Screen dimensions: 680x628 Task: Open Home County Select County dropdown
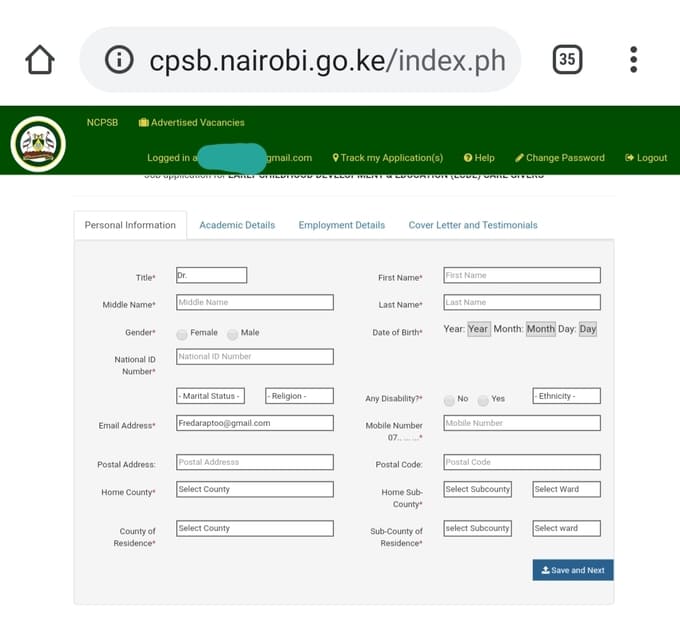tap(255, 489)
